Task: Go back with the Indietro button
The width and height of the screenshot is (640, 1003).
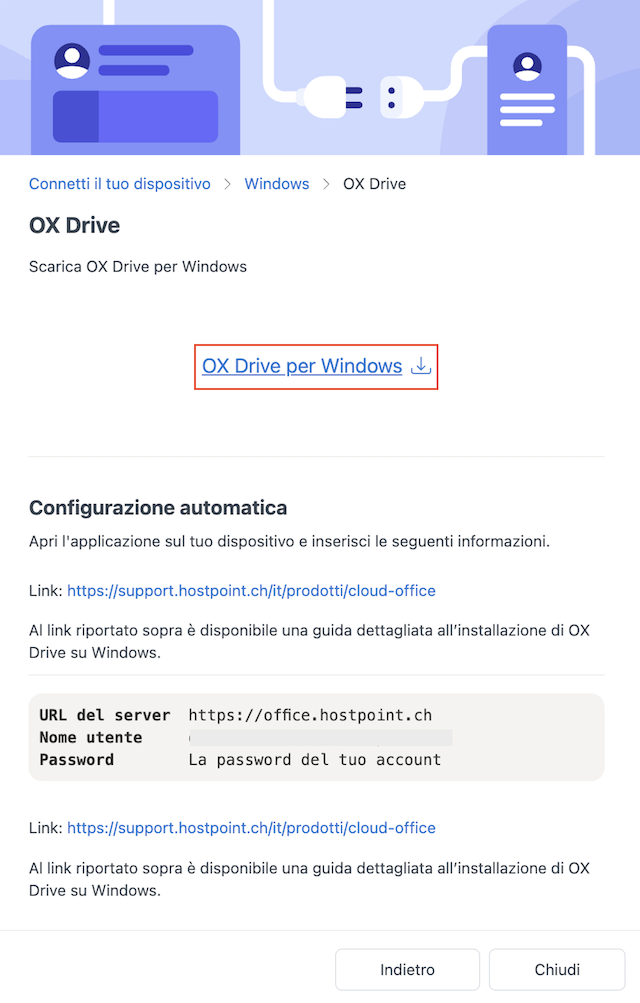Action: 407,970
